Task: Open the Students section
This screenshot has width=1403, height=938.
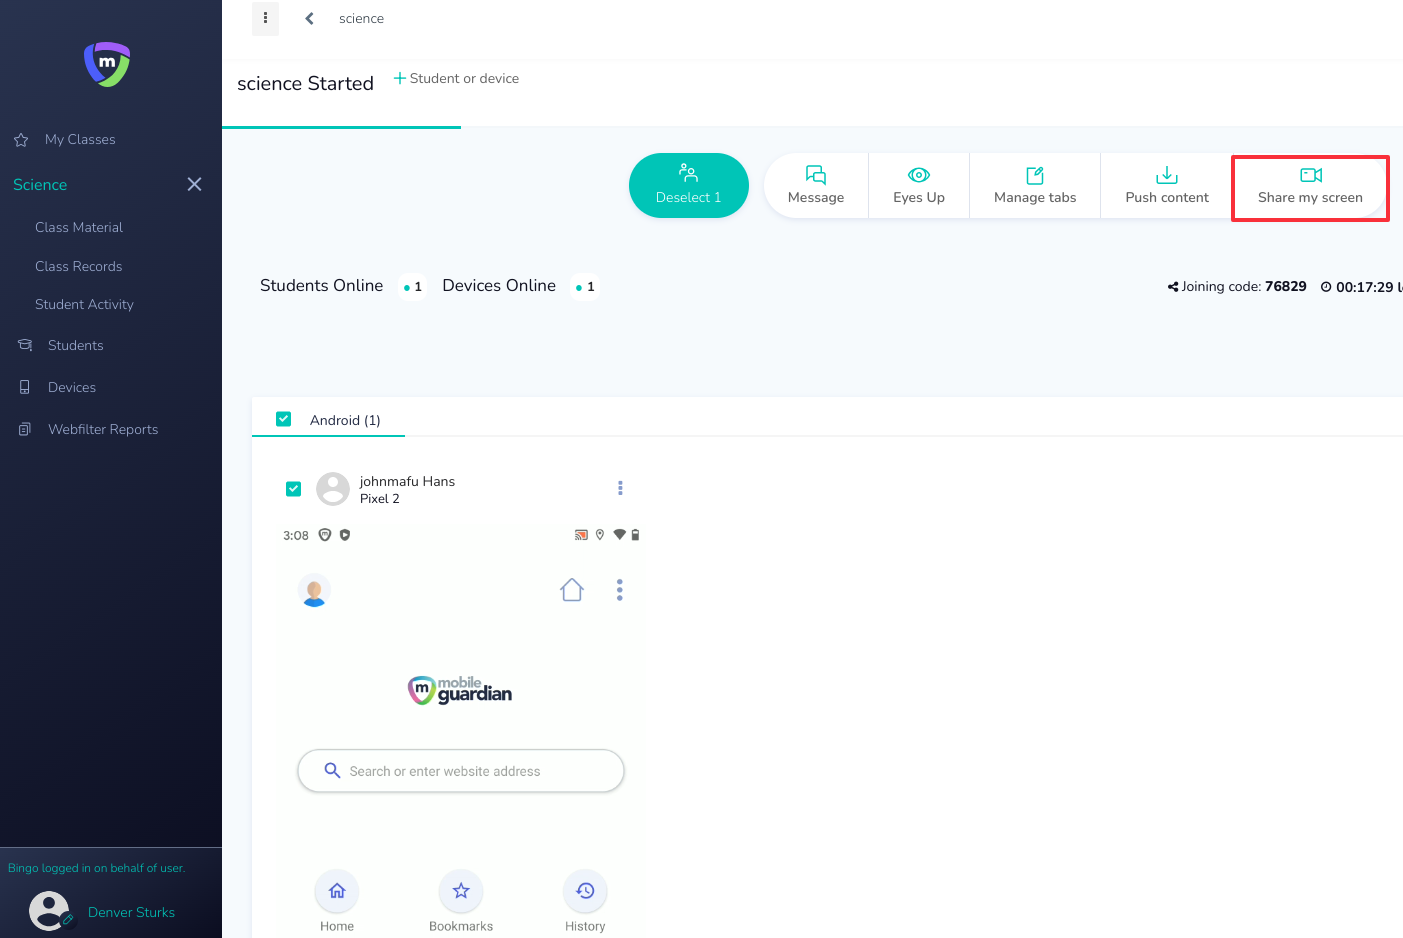Action: click(x=76, y=346)
